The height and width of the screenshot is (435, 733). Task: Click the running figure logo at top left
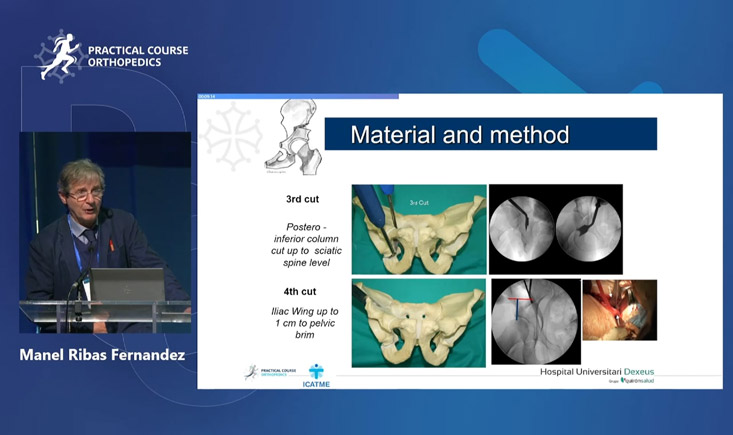pos(59,57)
